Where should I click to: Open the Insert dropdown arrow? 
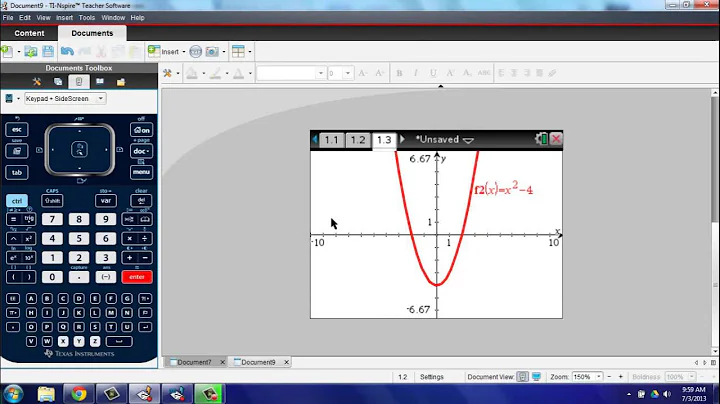pyautogui.click(x=184, y=51)
